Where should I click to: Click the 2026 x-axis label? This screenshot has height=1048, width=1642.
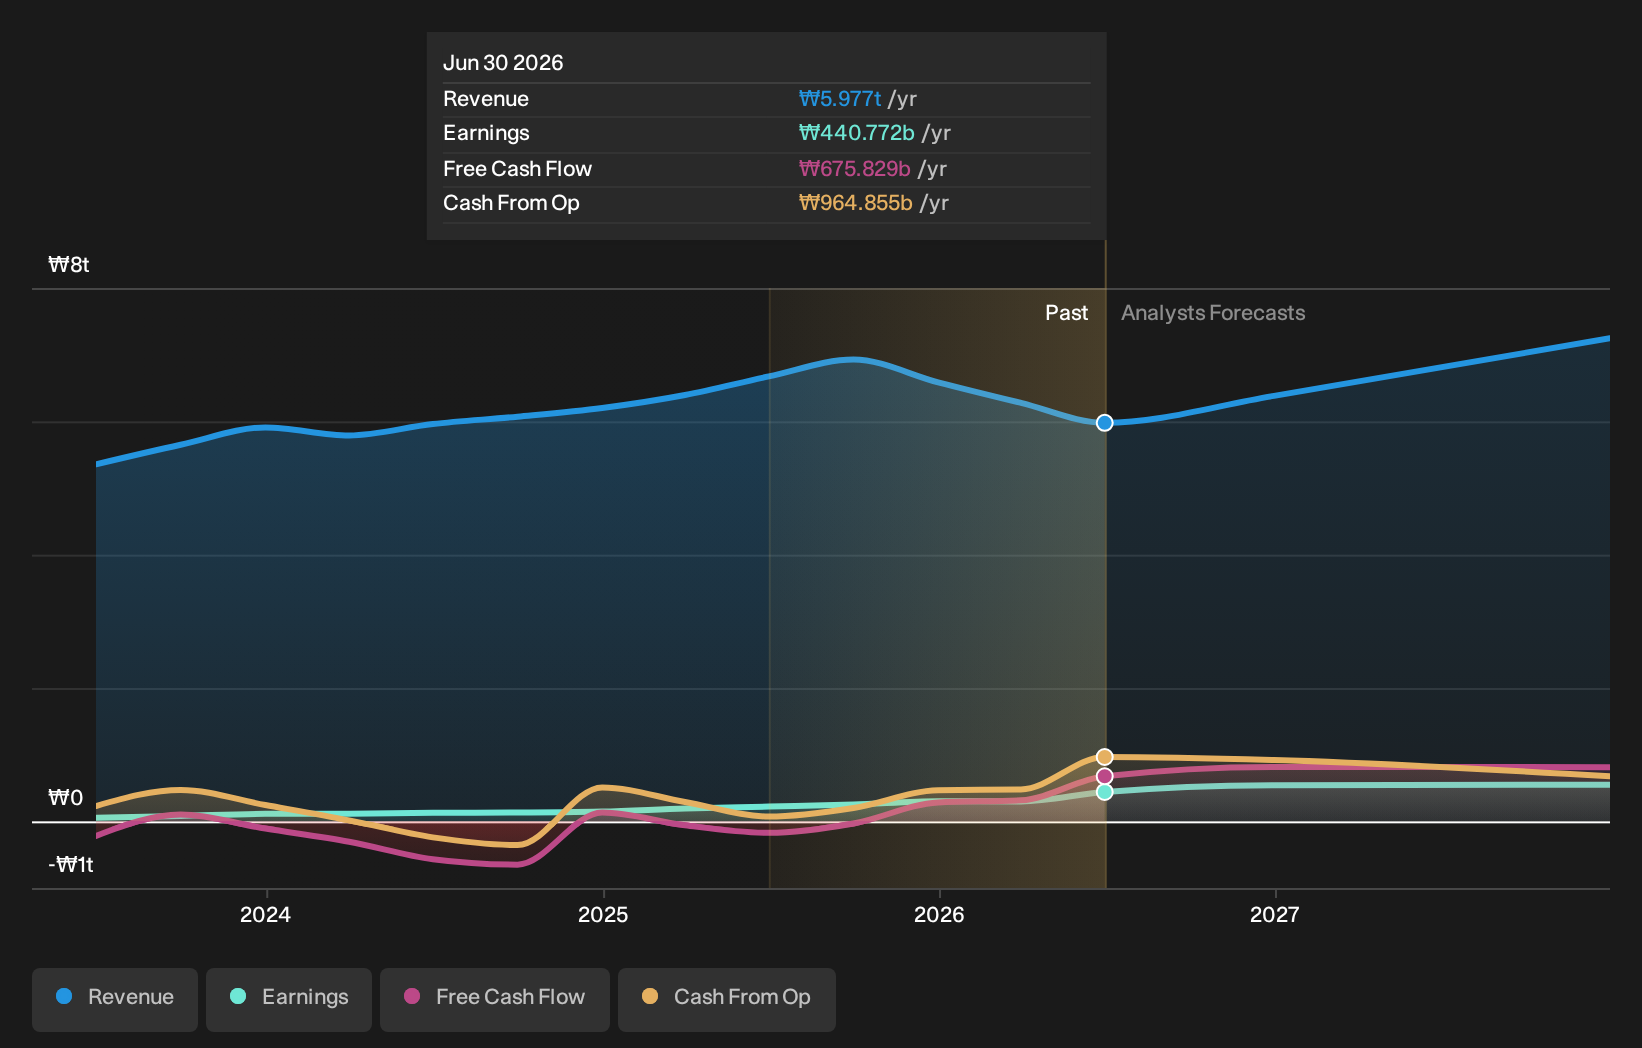939,914
